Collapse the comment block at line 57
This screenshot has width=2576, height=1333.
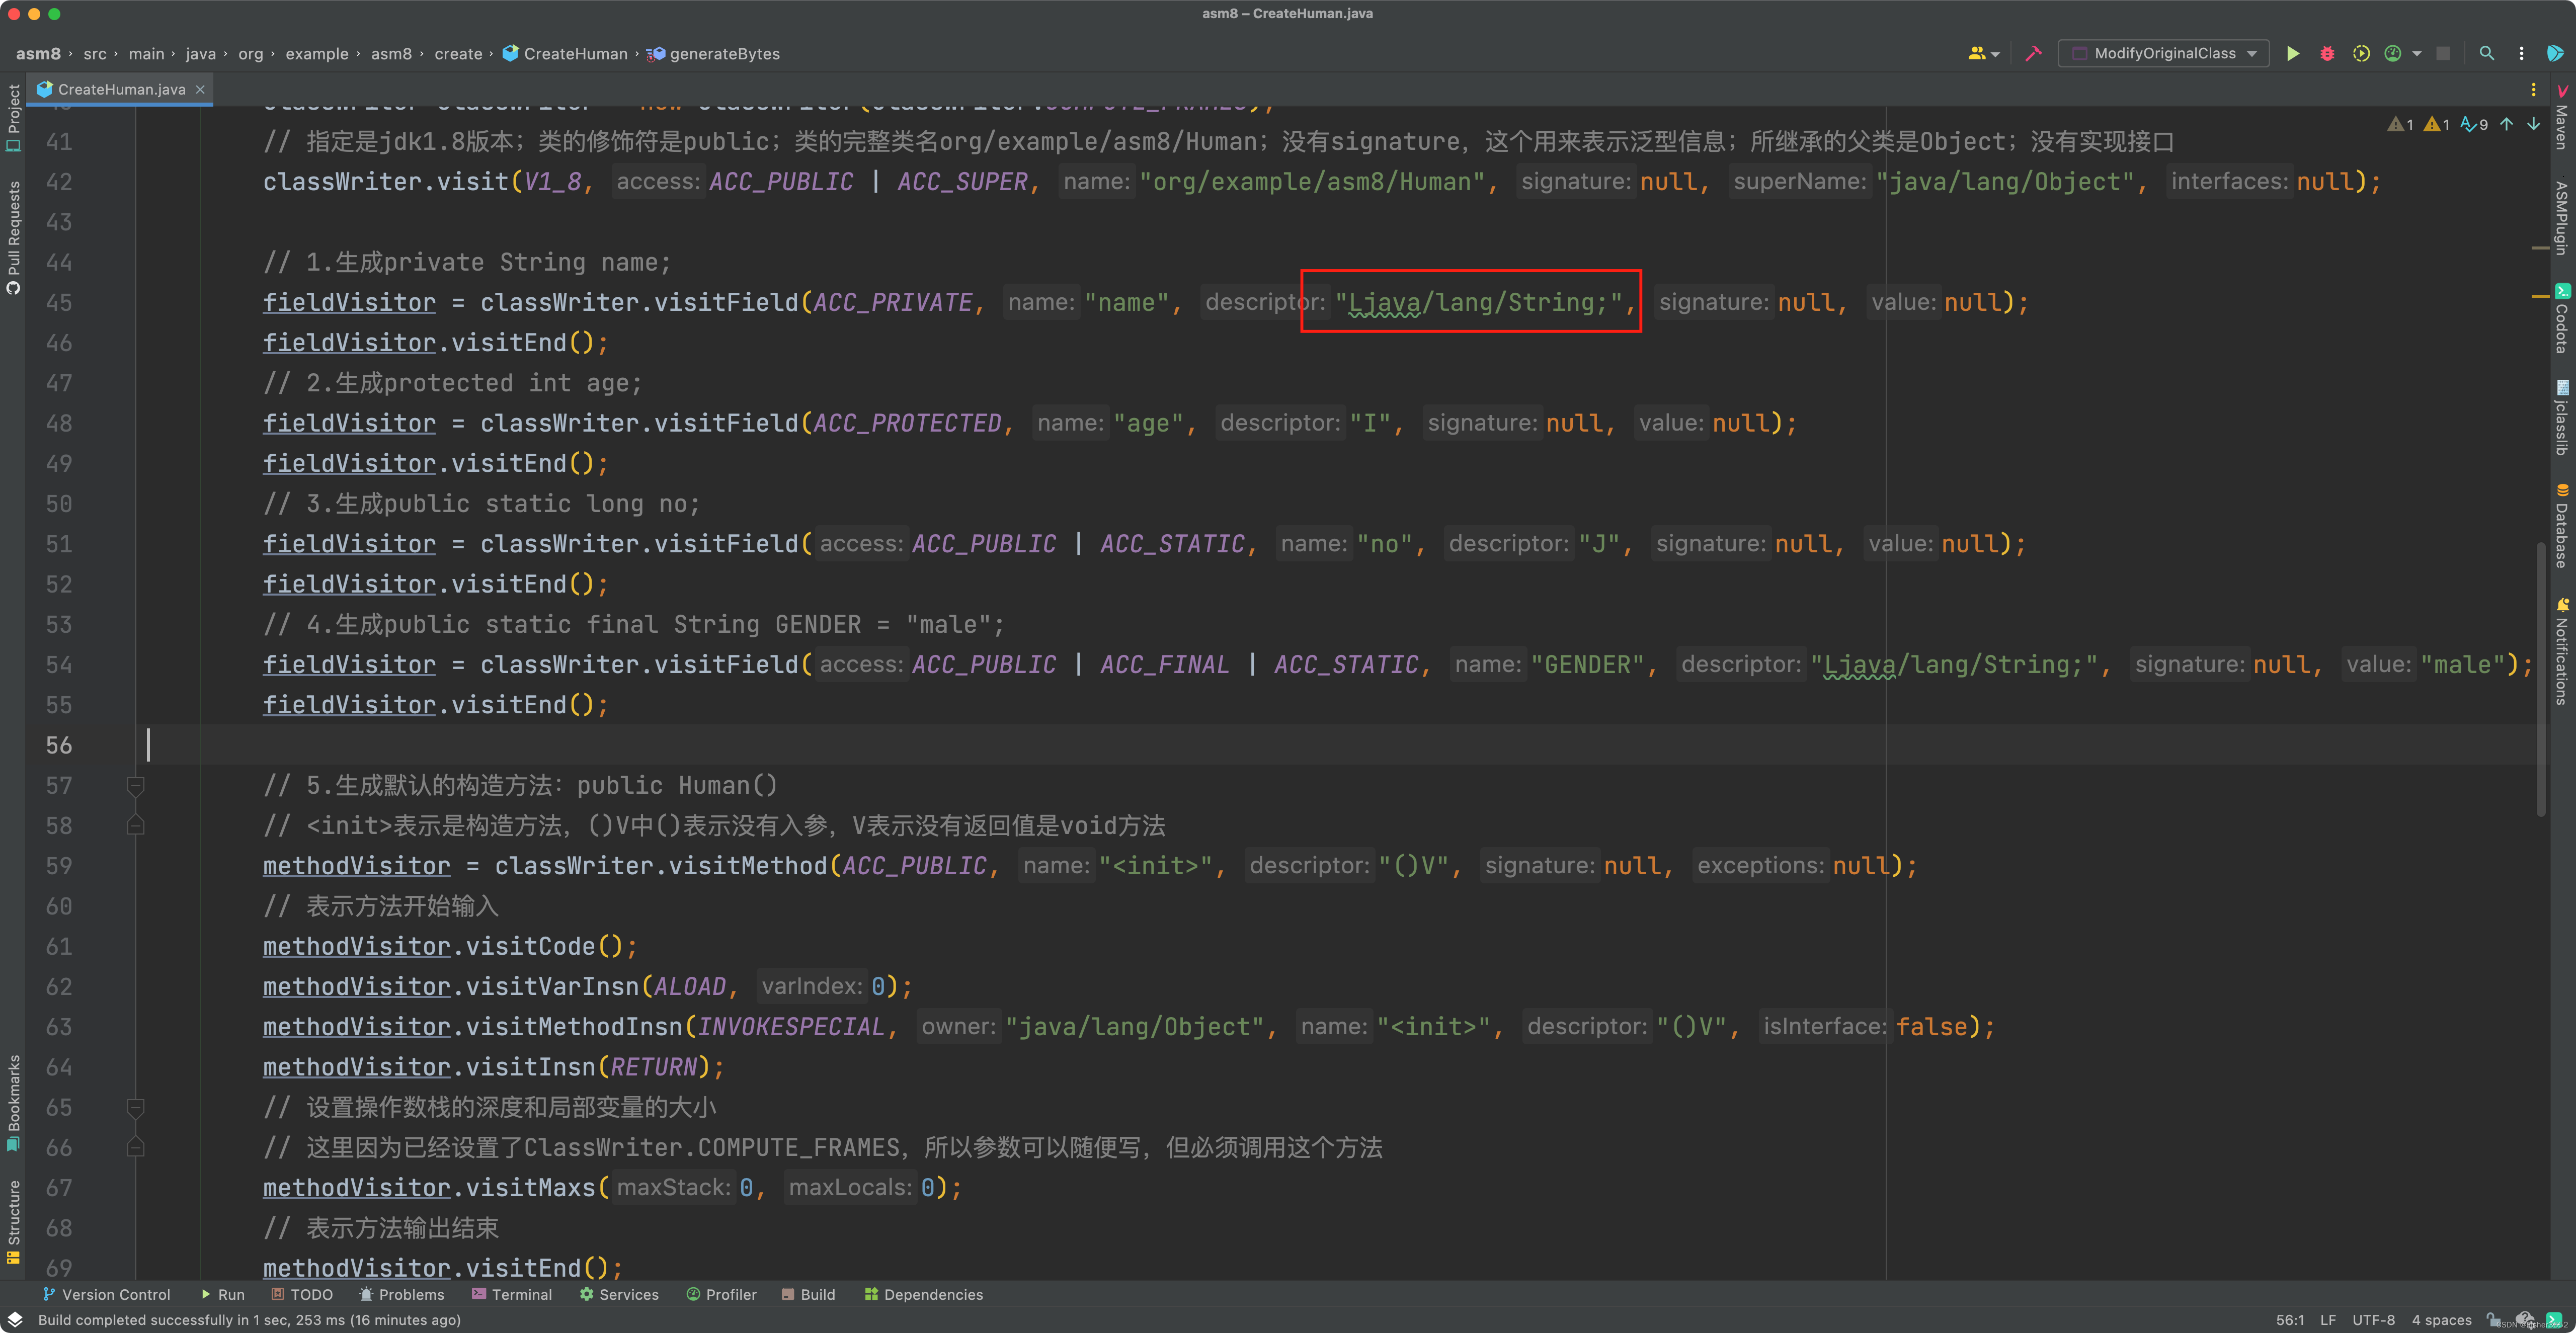pyautogui.click(x=136, y=786)
